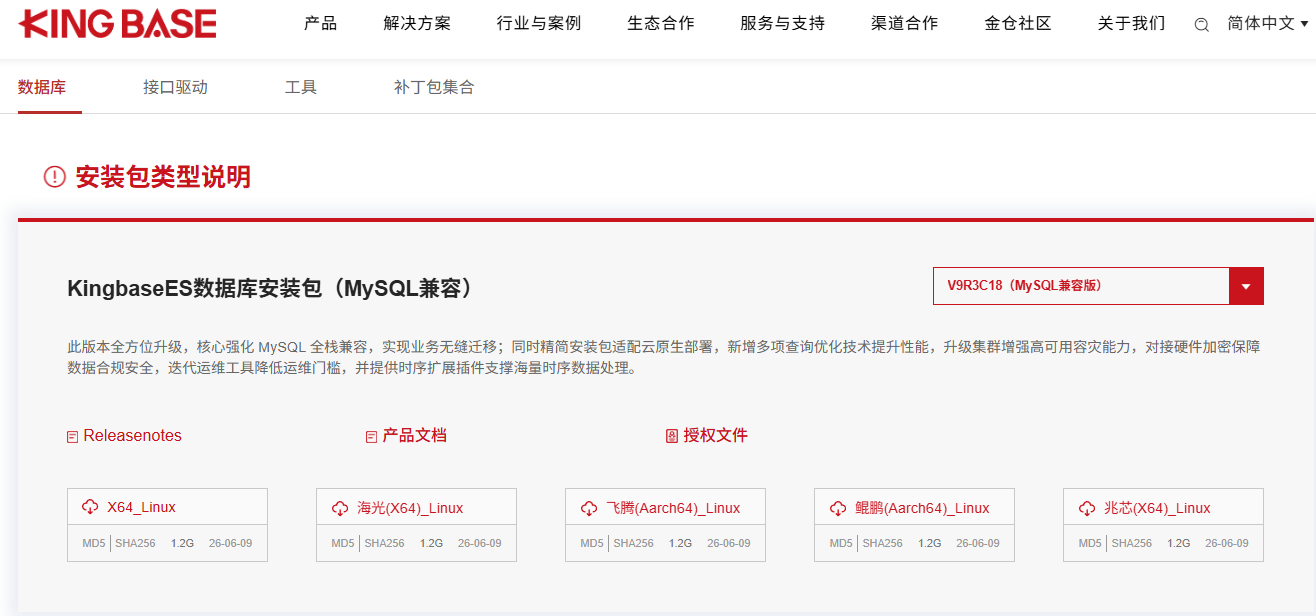Image resolution: width=1316 pixels, height=616 pixels.
Task: Open the 渠道合作 menu
Action: pos(905,23)
